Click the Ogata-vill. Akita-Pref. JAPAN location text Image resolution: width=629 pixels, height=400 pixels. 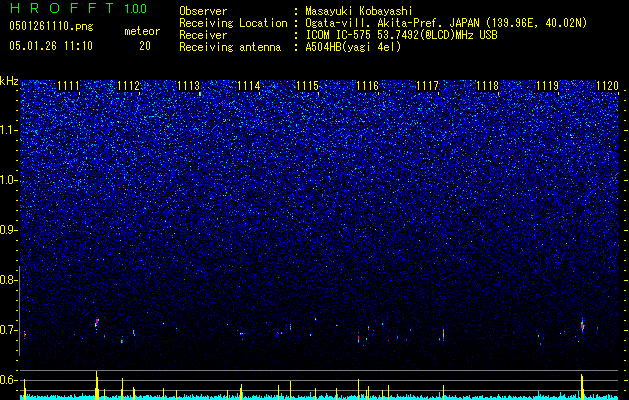tap(446, 23)
